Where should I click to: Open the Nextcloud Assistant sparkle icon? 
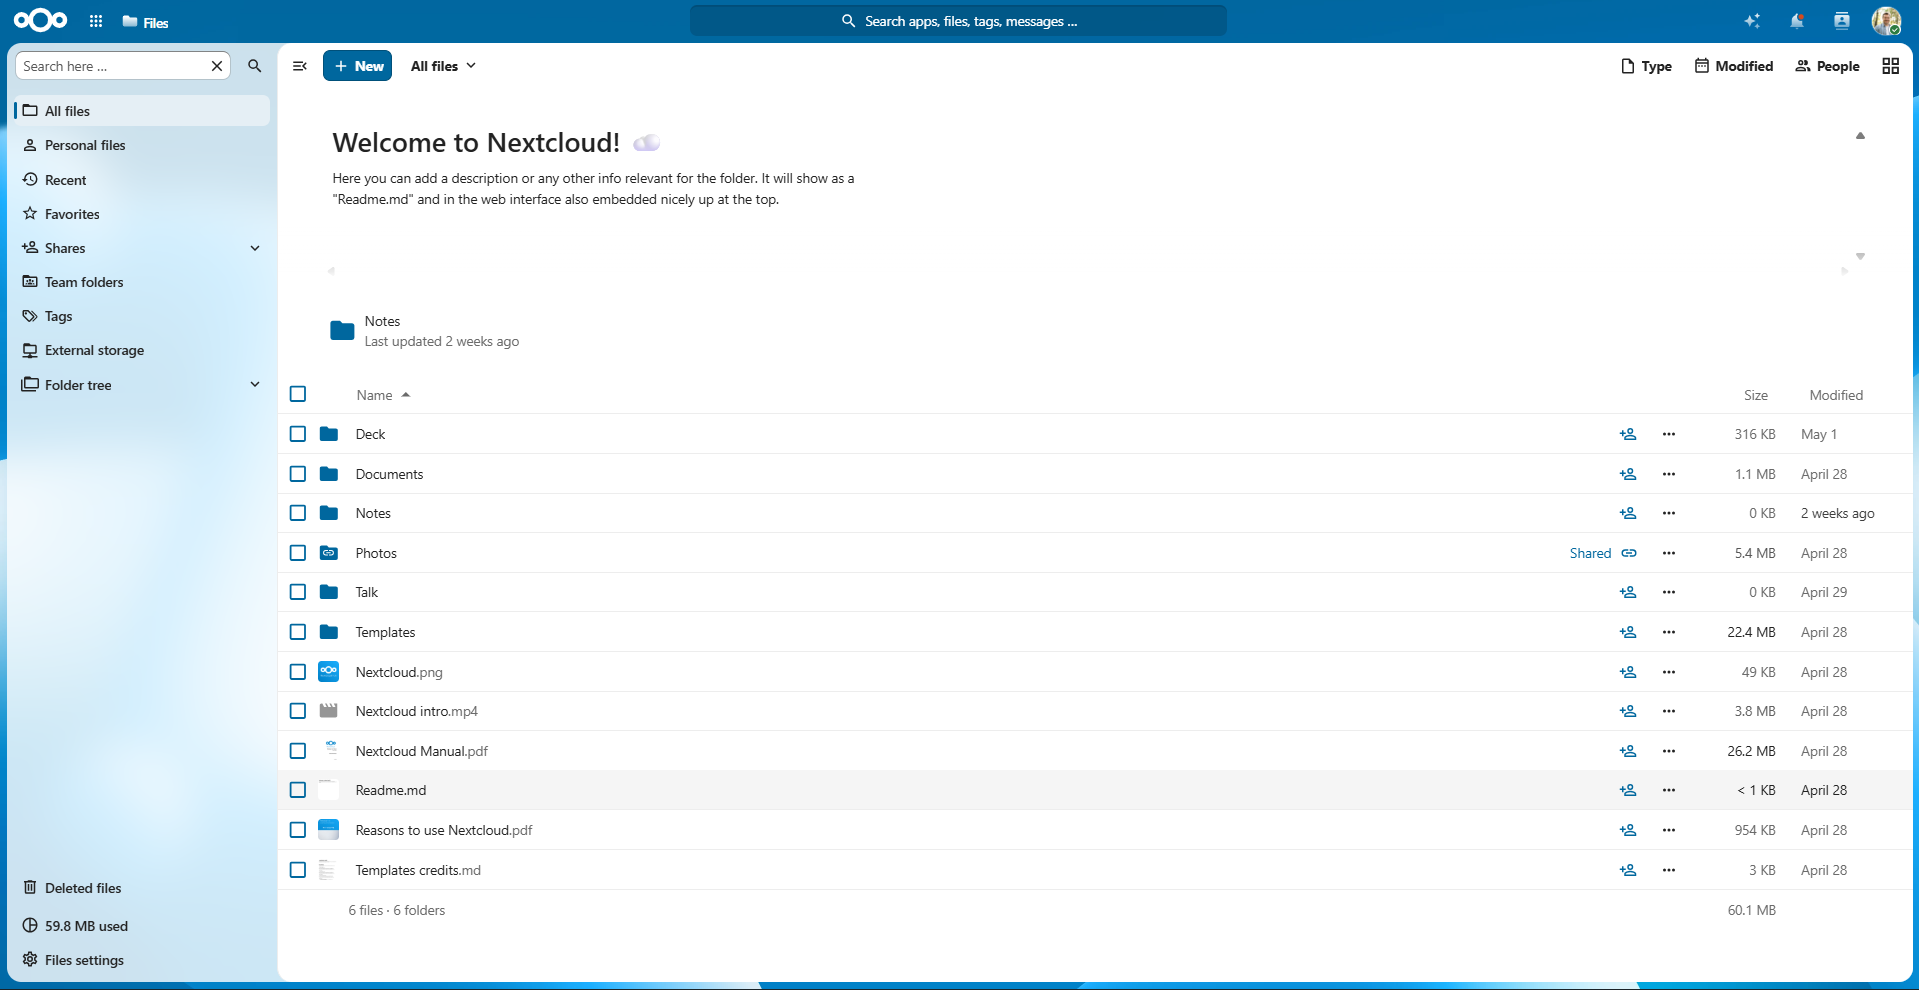click(x=1752, y=21)
